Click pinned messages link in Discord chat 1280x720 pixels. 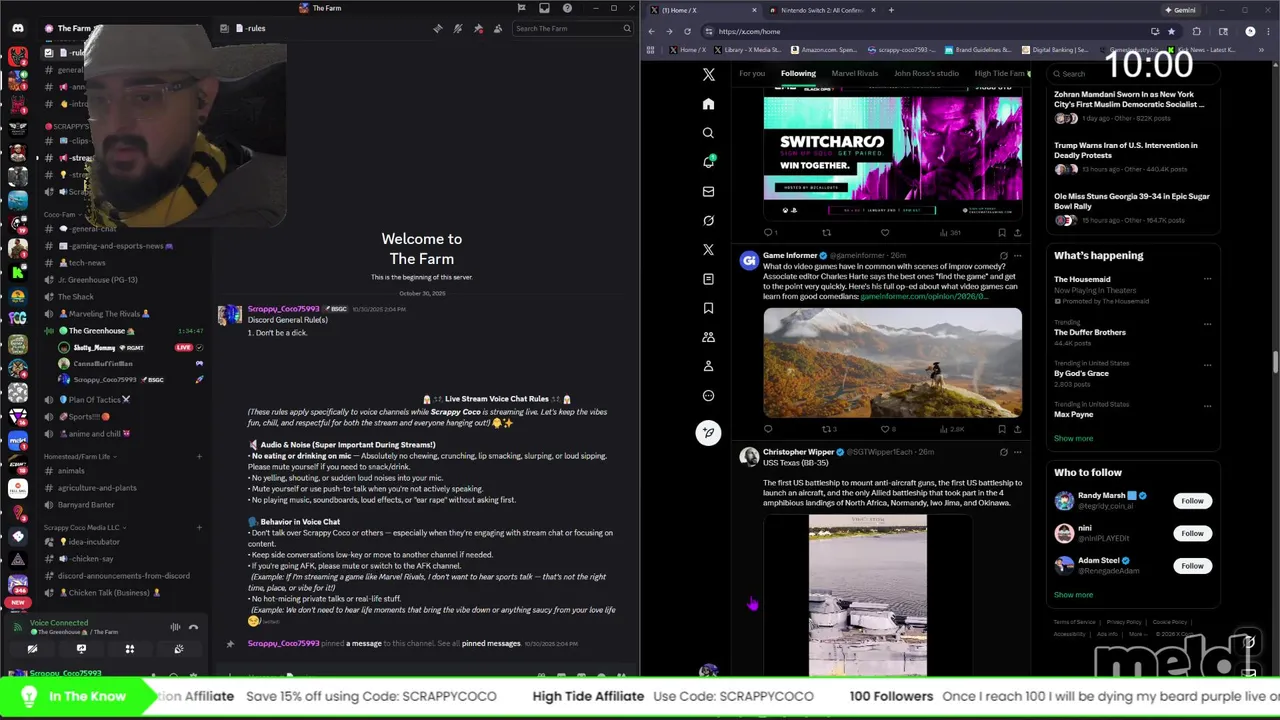(491, 643)
